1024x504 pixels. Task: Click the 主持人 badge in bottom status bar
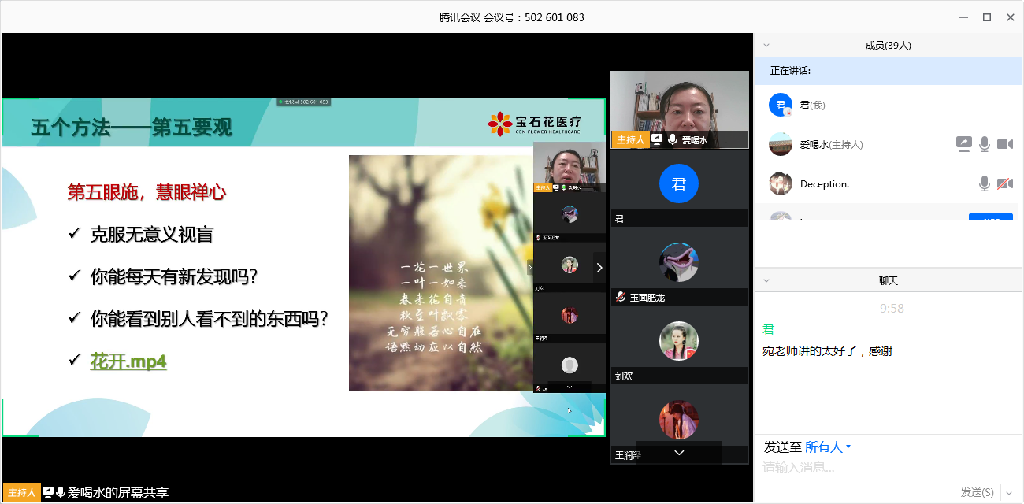point(22,493)
